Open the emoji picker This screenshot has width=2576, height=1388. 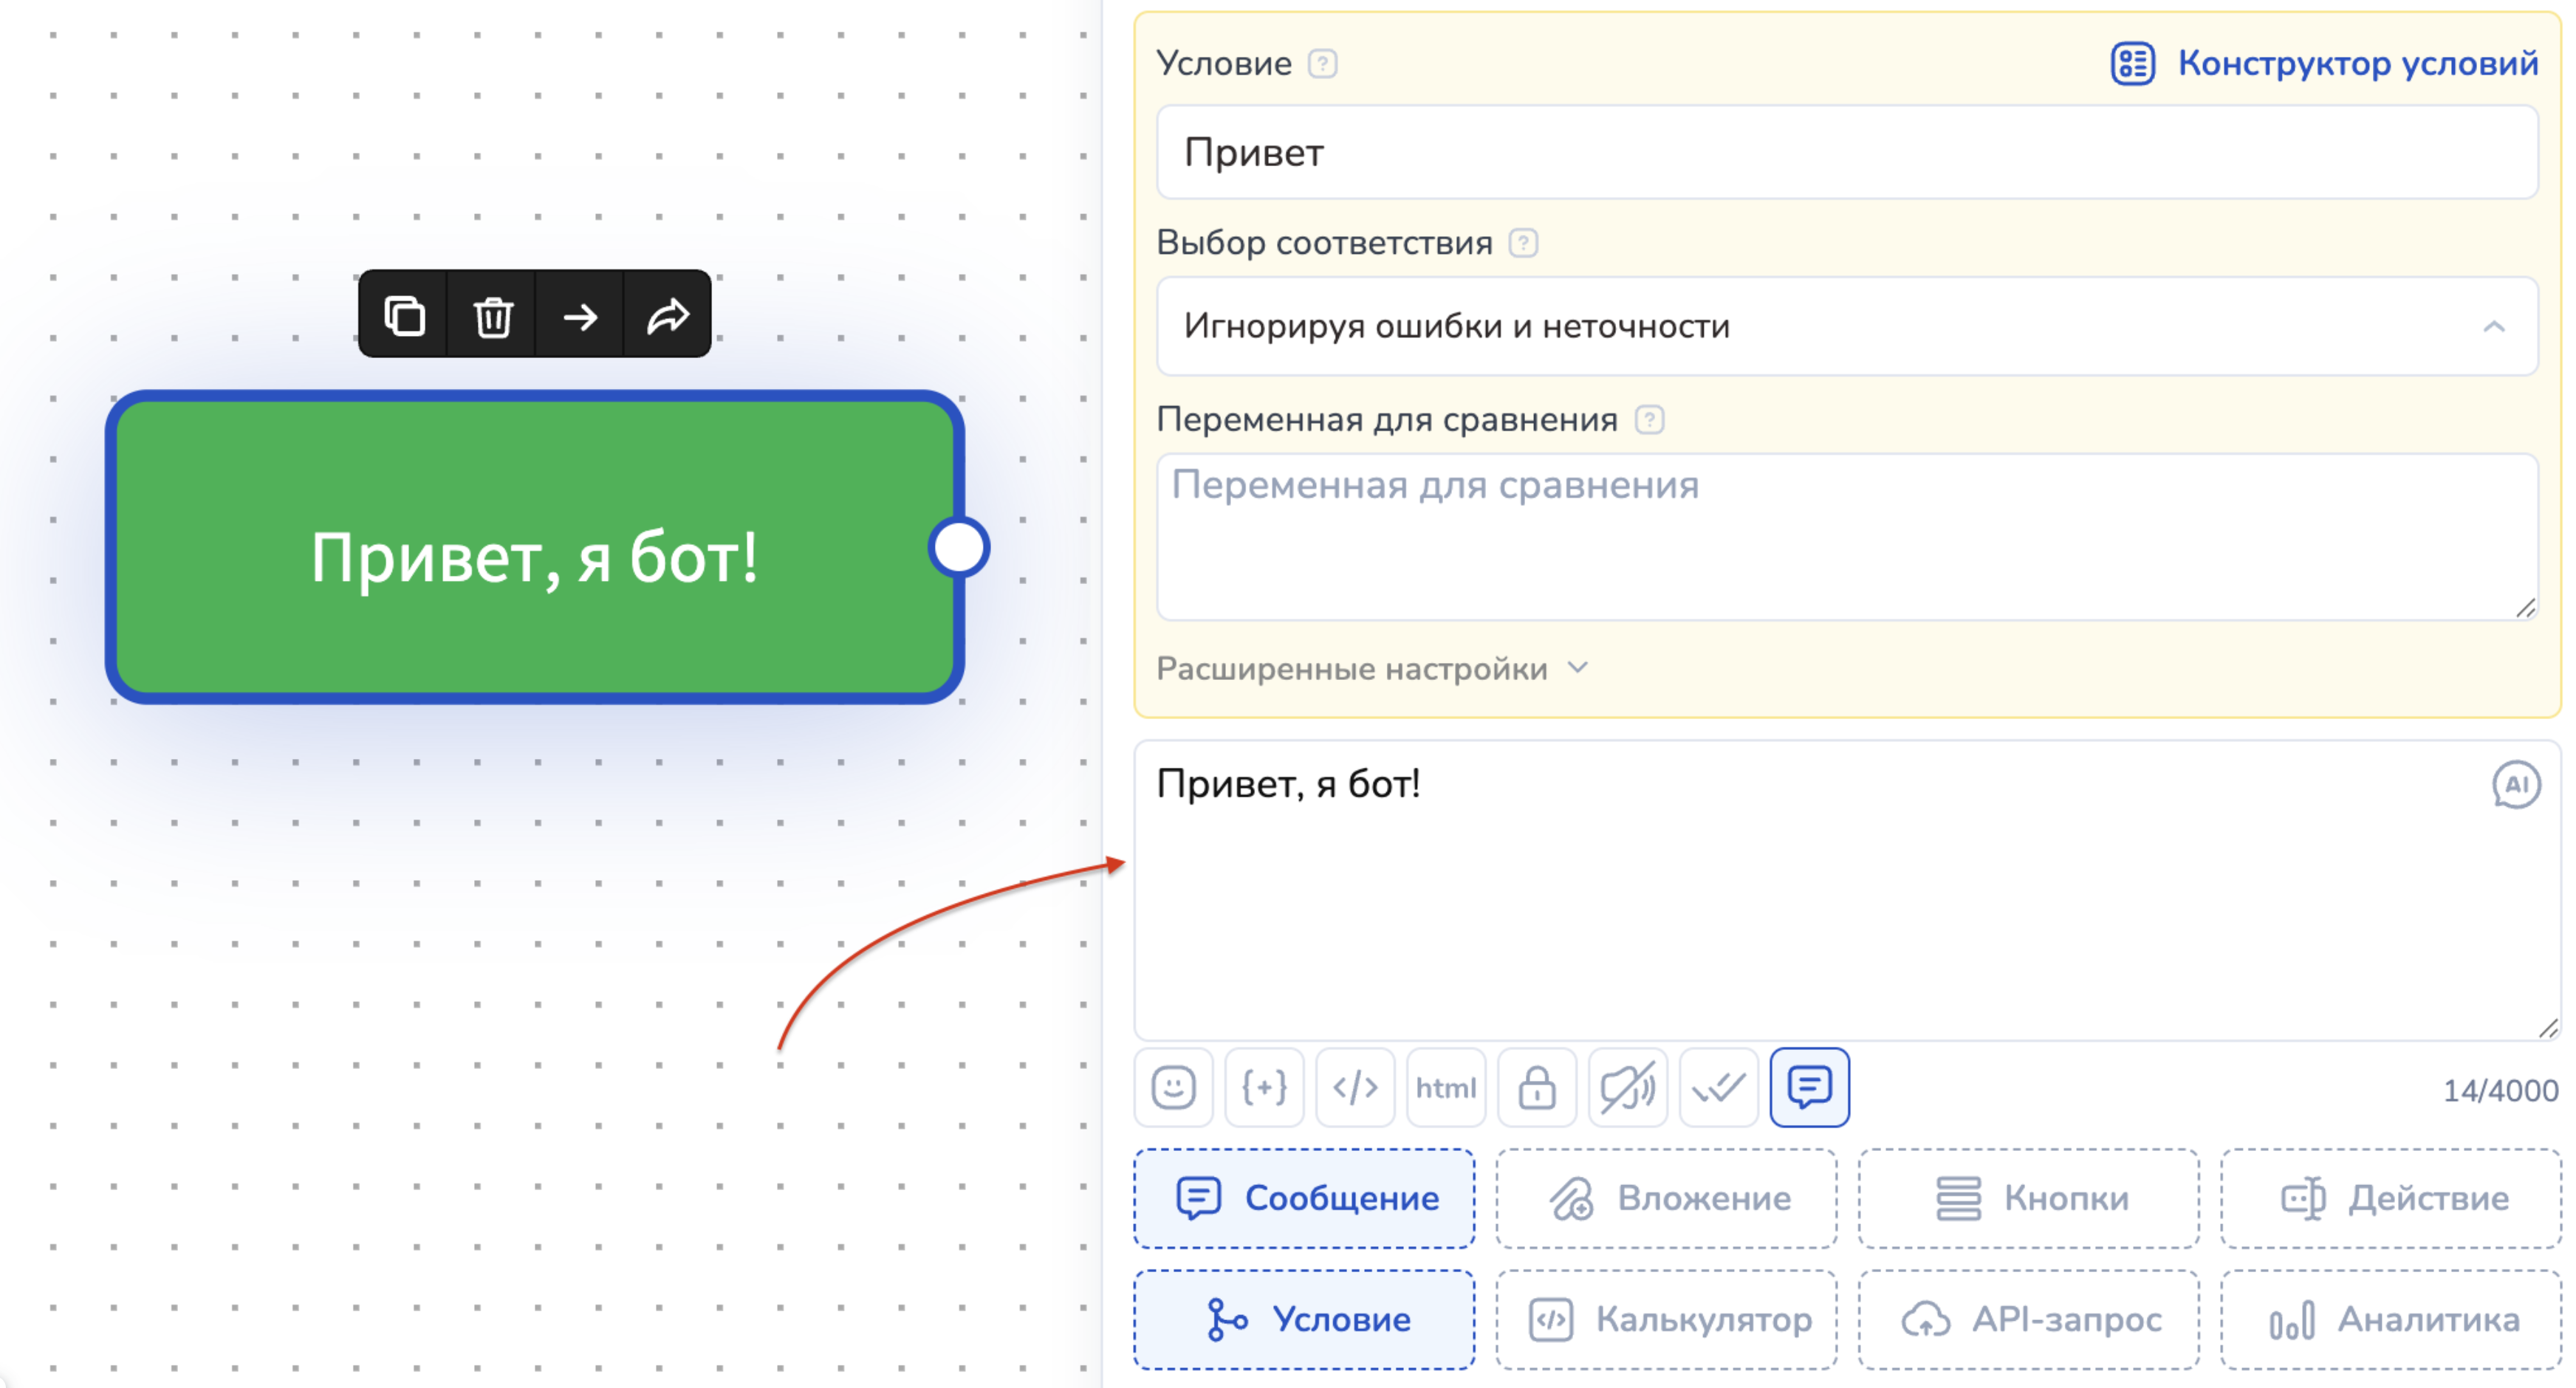(1173, 1087)
